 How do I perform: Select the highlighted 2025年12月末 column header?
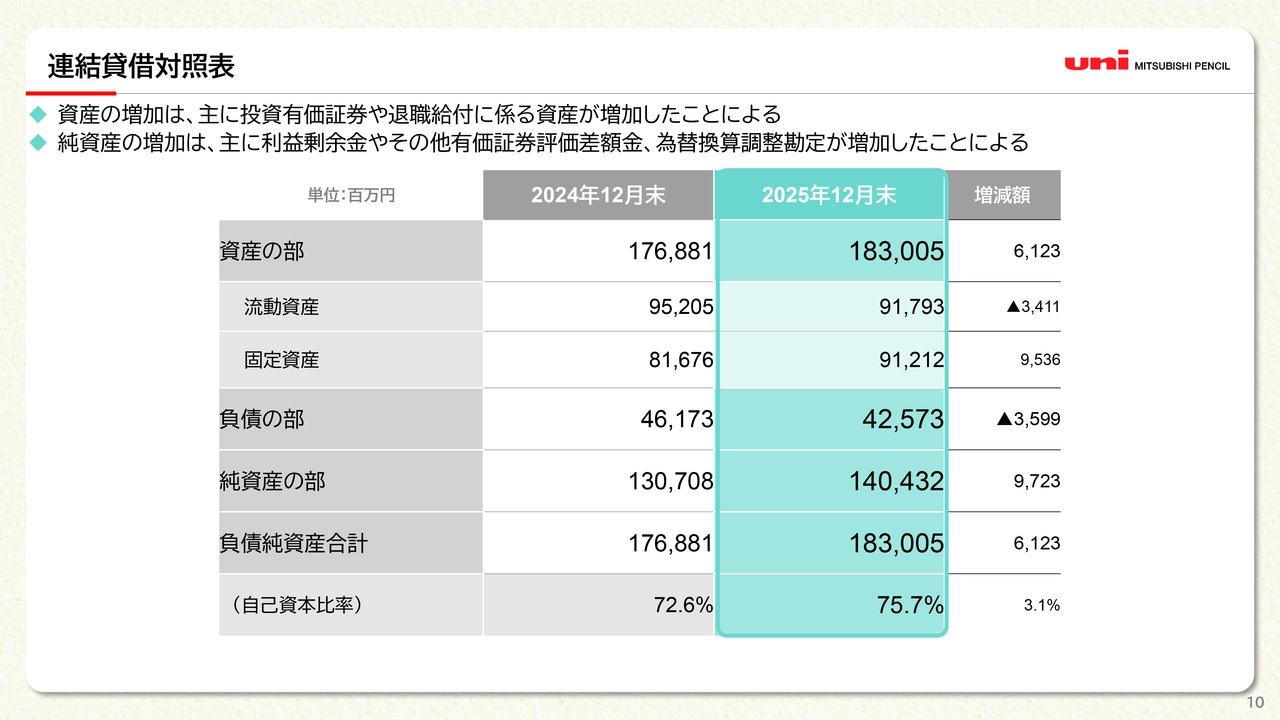829,195
